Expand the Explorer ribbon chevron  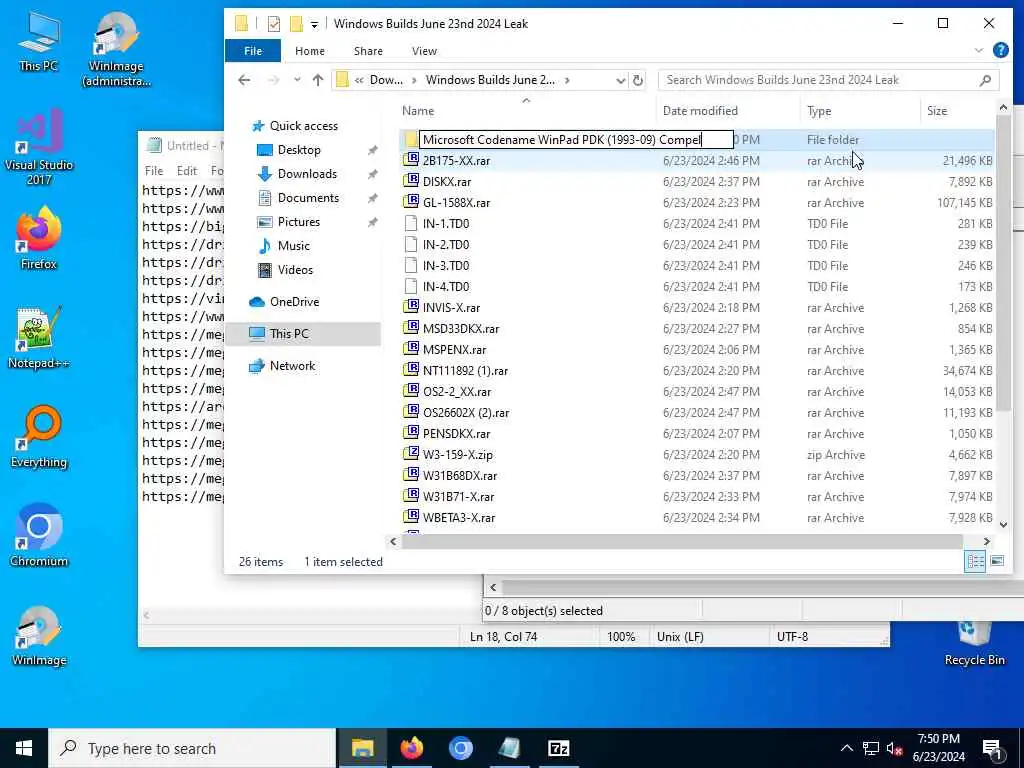click(978, 50)
